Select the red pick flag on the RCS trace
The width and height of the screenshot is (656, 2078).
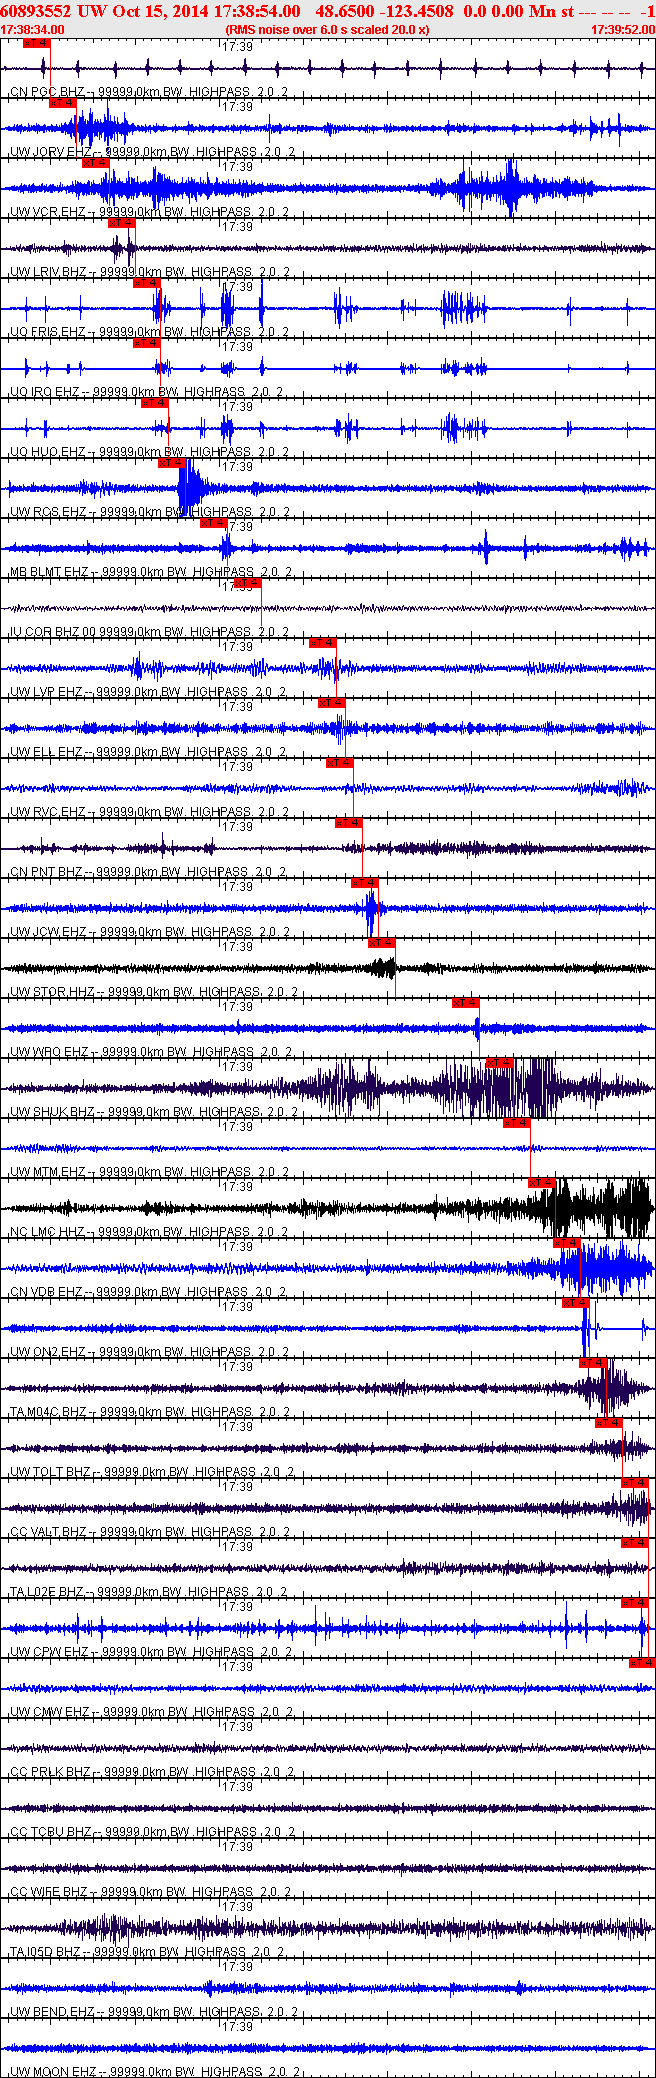172,463
